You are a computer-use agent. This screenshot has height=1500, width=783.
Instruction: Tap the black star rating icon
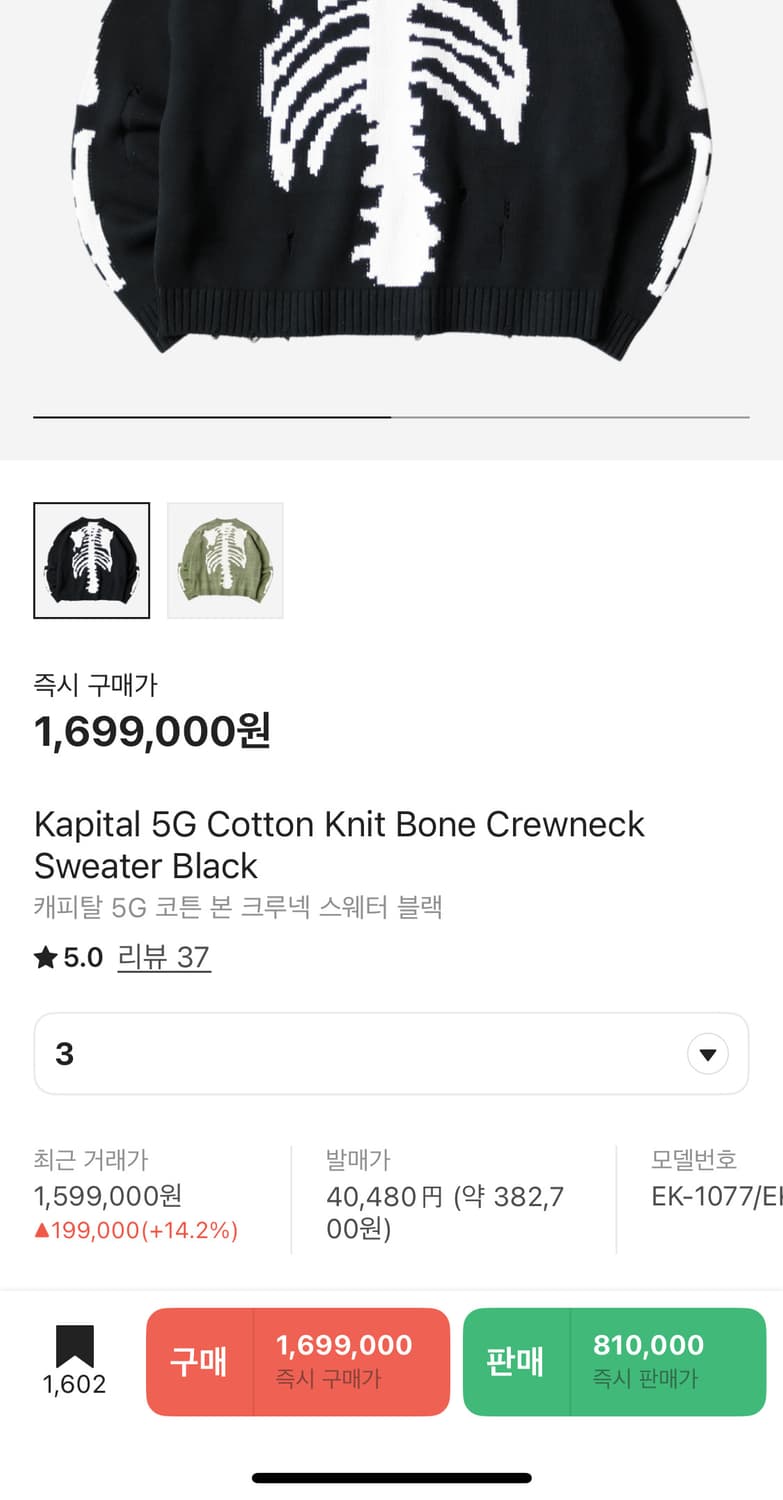pyautogui.click(x=45, y=958)
